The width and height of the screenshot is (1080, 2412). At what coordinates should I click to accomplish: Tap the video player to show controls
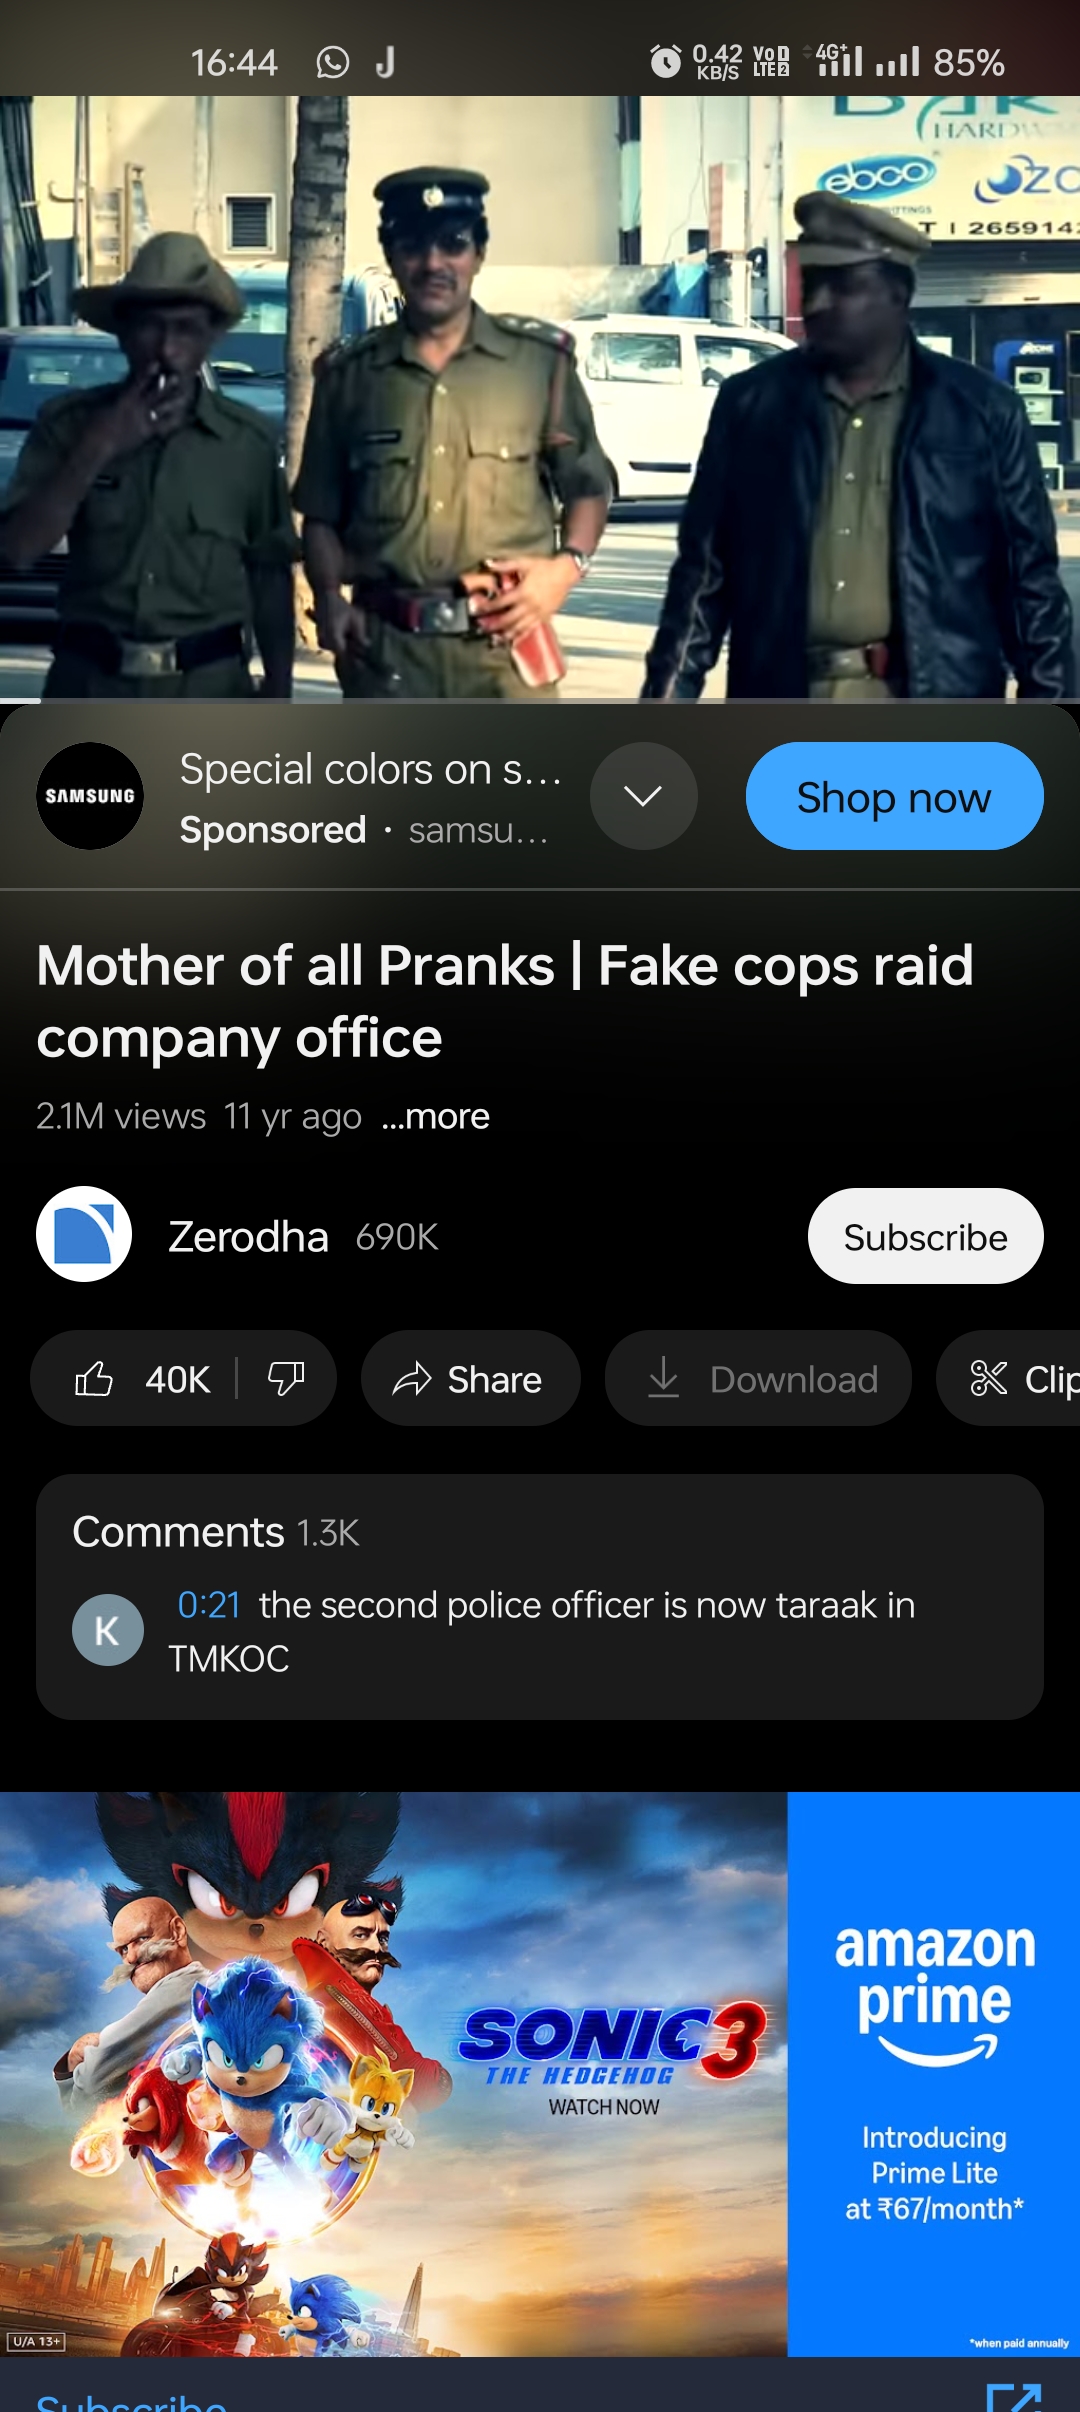[x=540, y=396]
